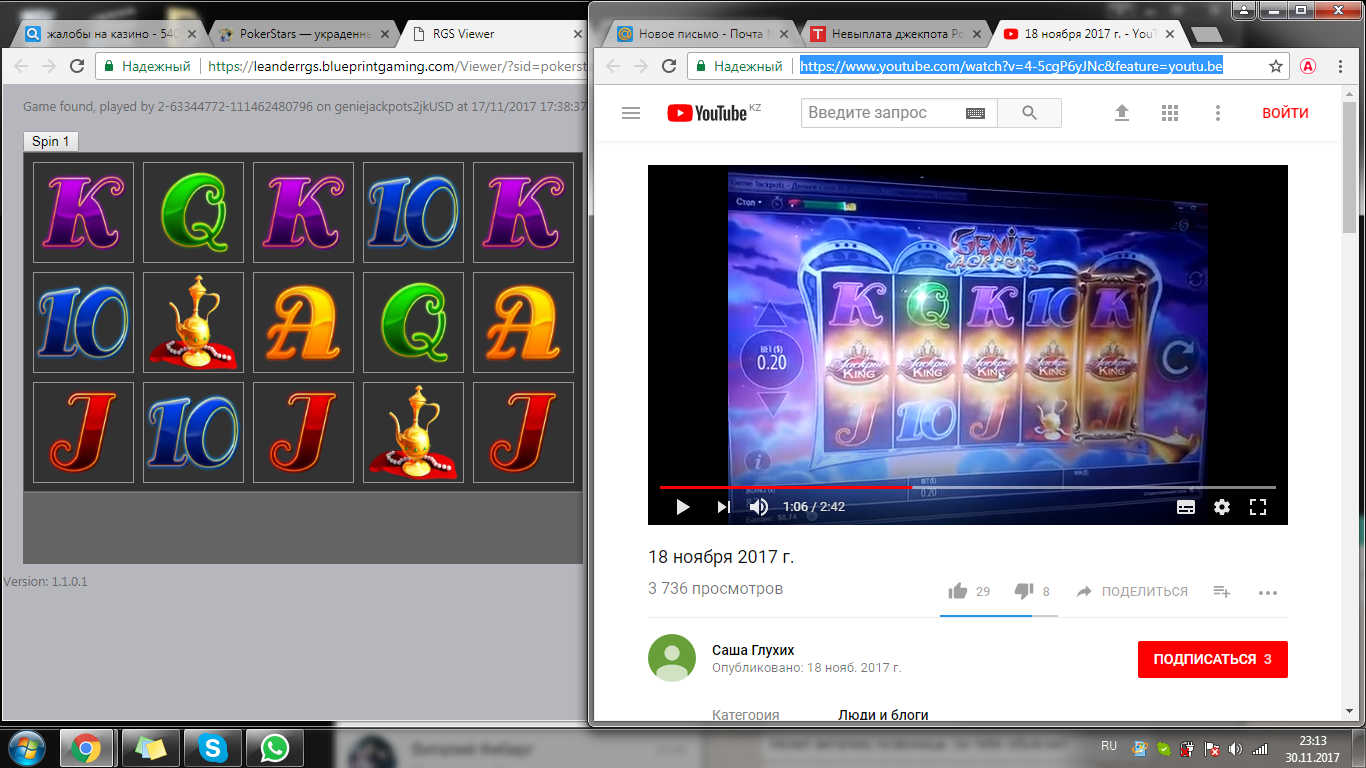Viewport: 1366px width, 768px height.
Task: Open the add to playlist menu
Action: coord(1221,591)
